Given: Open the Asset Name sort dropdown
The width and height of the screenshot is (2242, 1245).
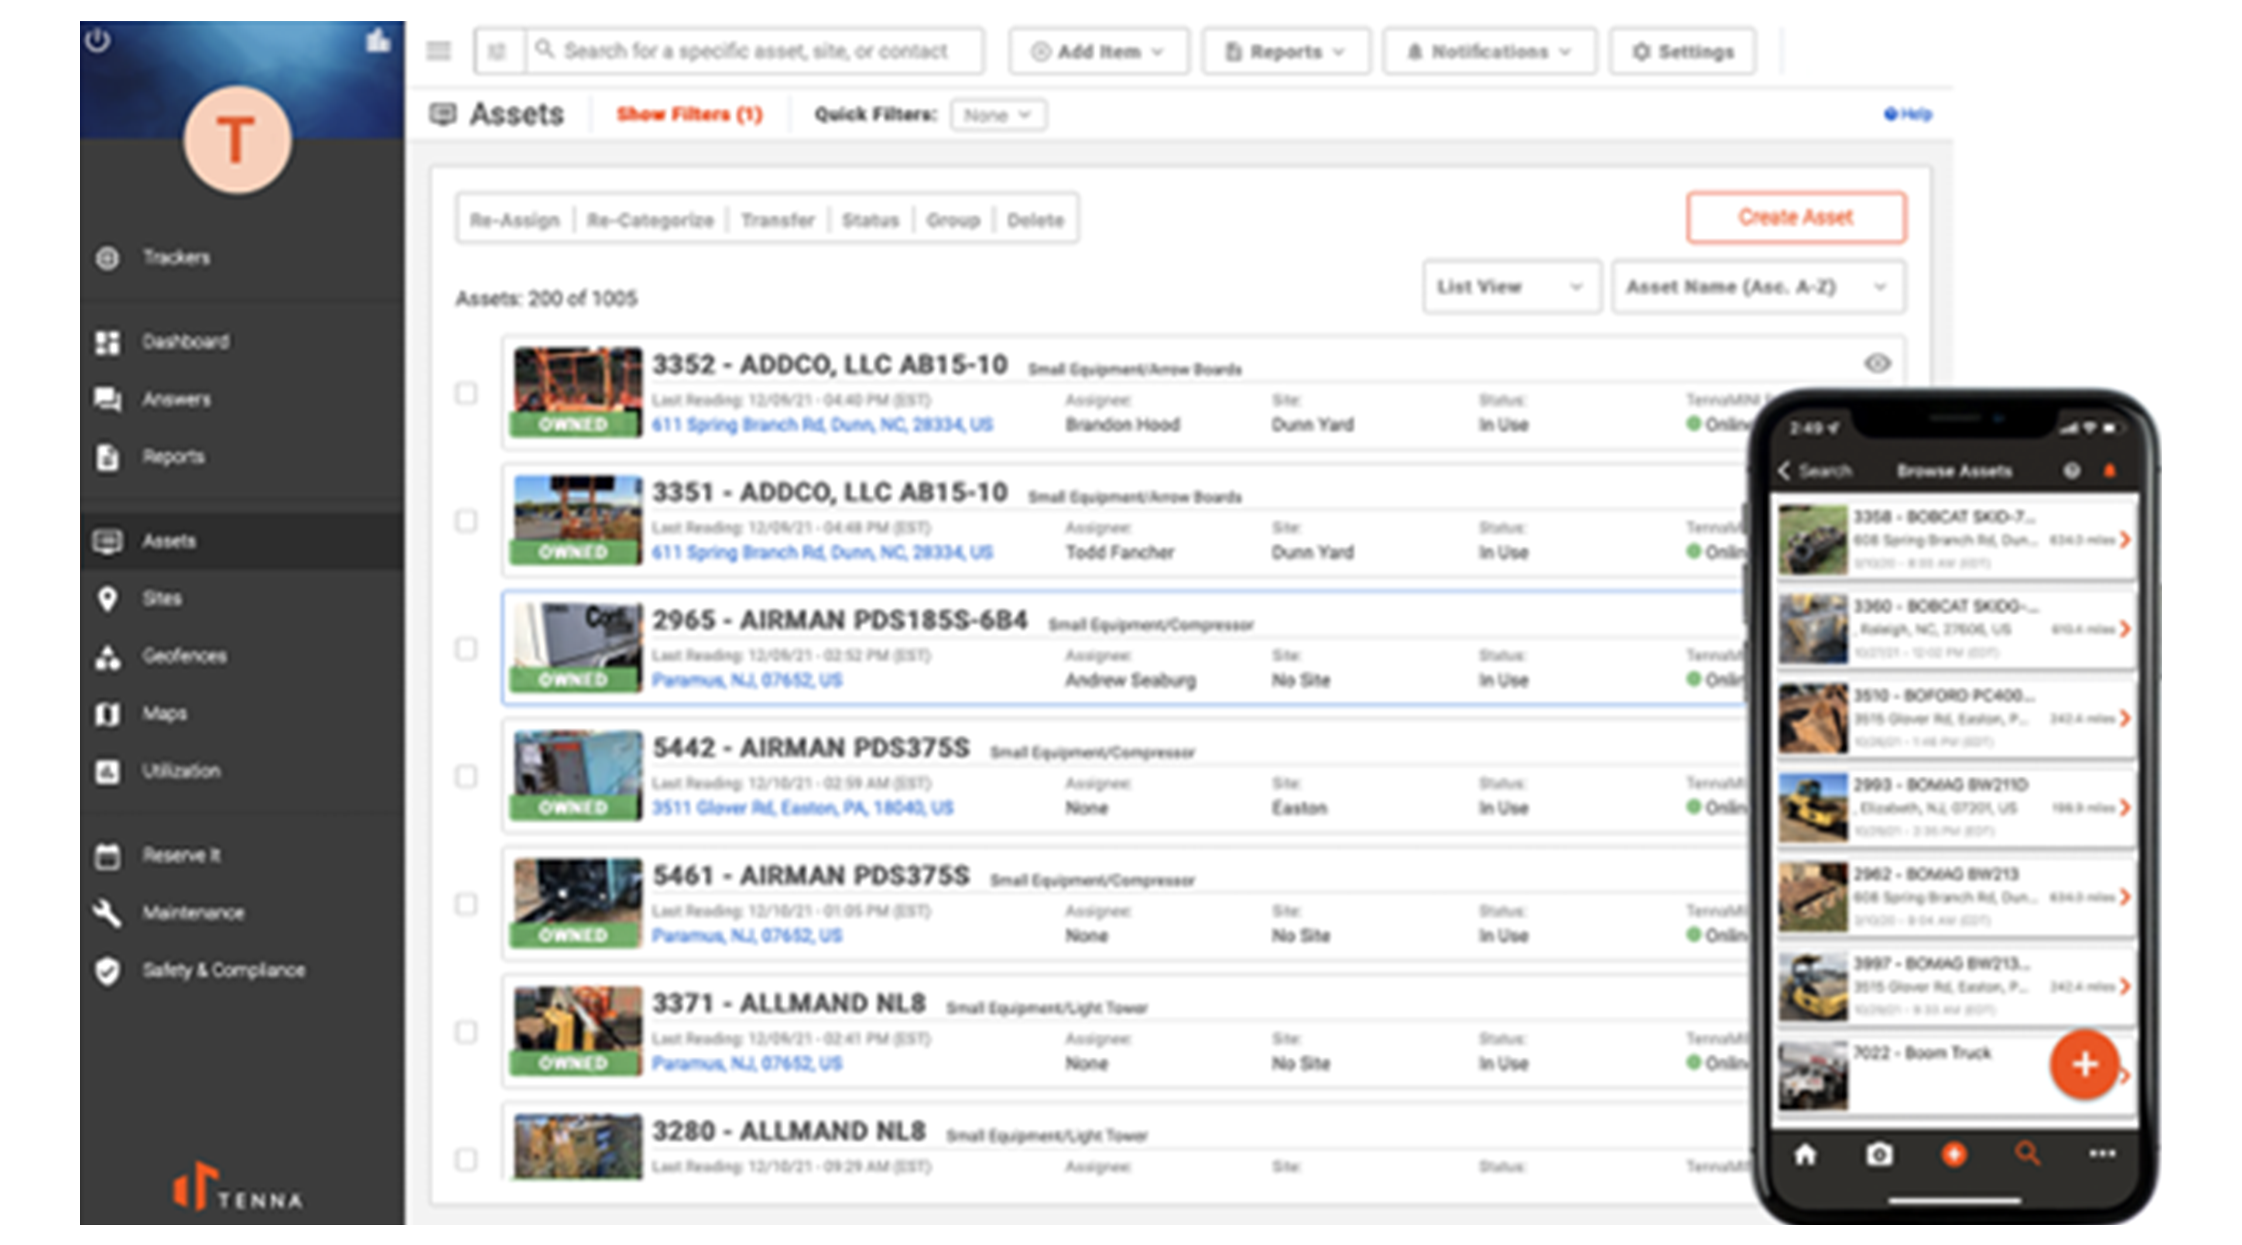Looking at the screenshot, I should (1756, 287).
